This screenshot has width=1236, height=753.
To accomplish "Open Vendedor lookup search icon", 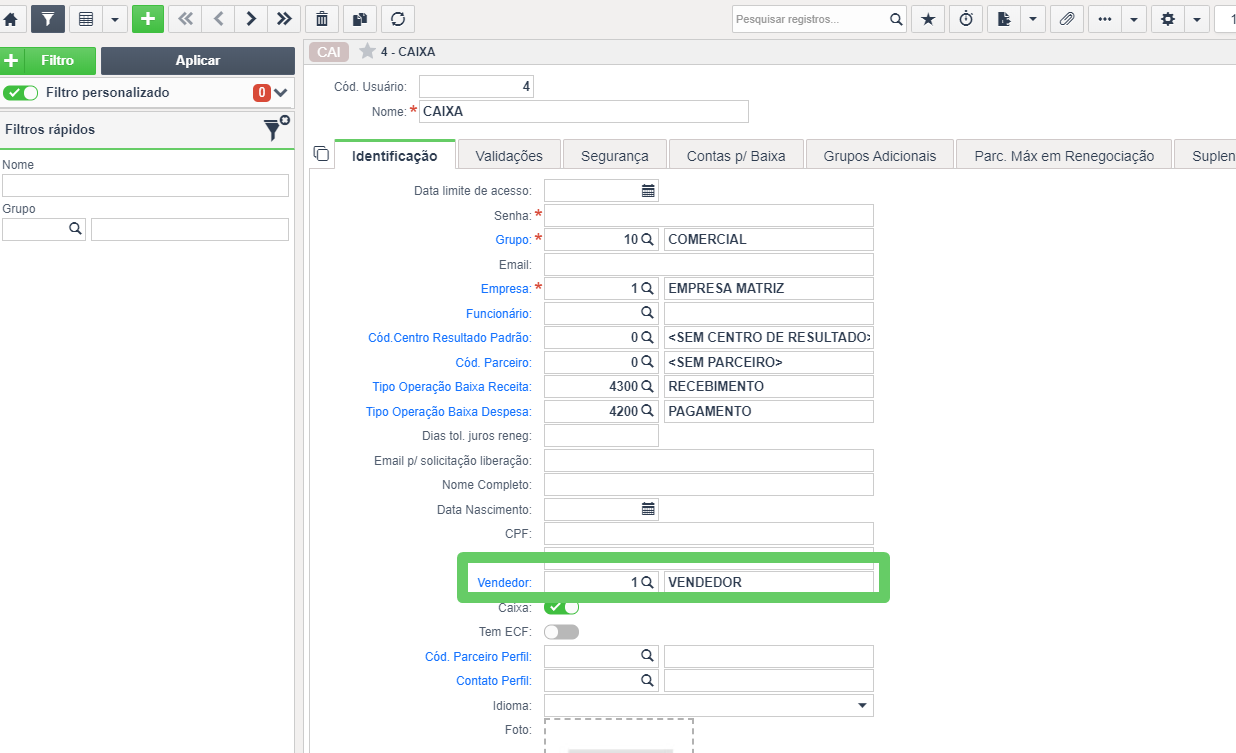I will pos(648,582).
